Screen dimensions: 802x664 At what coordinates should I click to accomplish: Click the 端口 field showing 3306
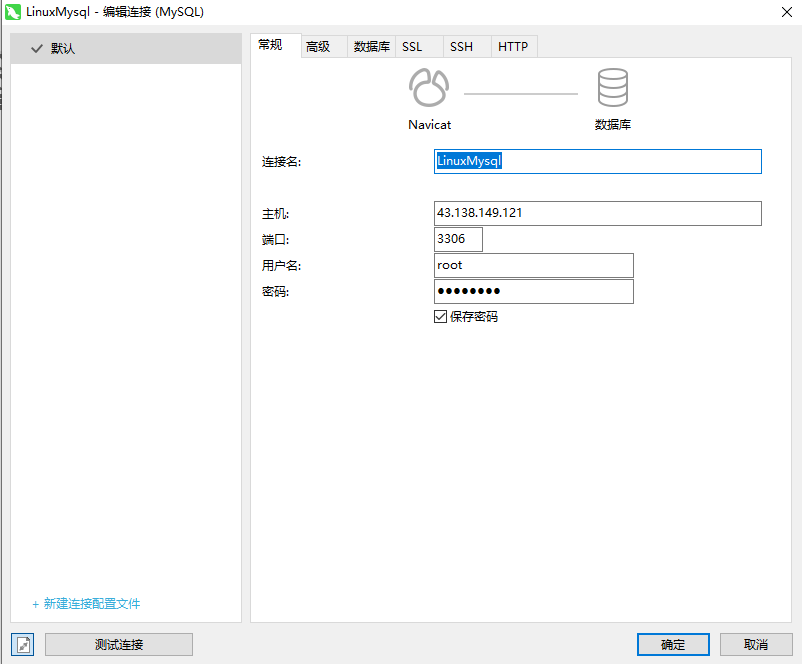pyautogui.click(x=458, y=239)
